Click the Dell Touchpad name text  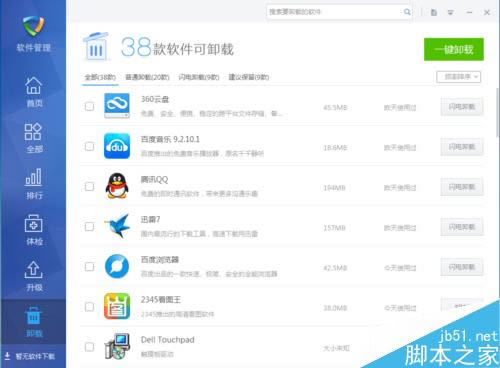(x=167, y=340)
